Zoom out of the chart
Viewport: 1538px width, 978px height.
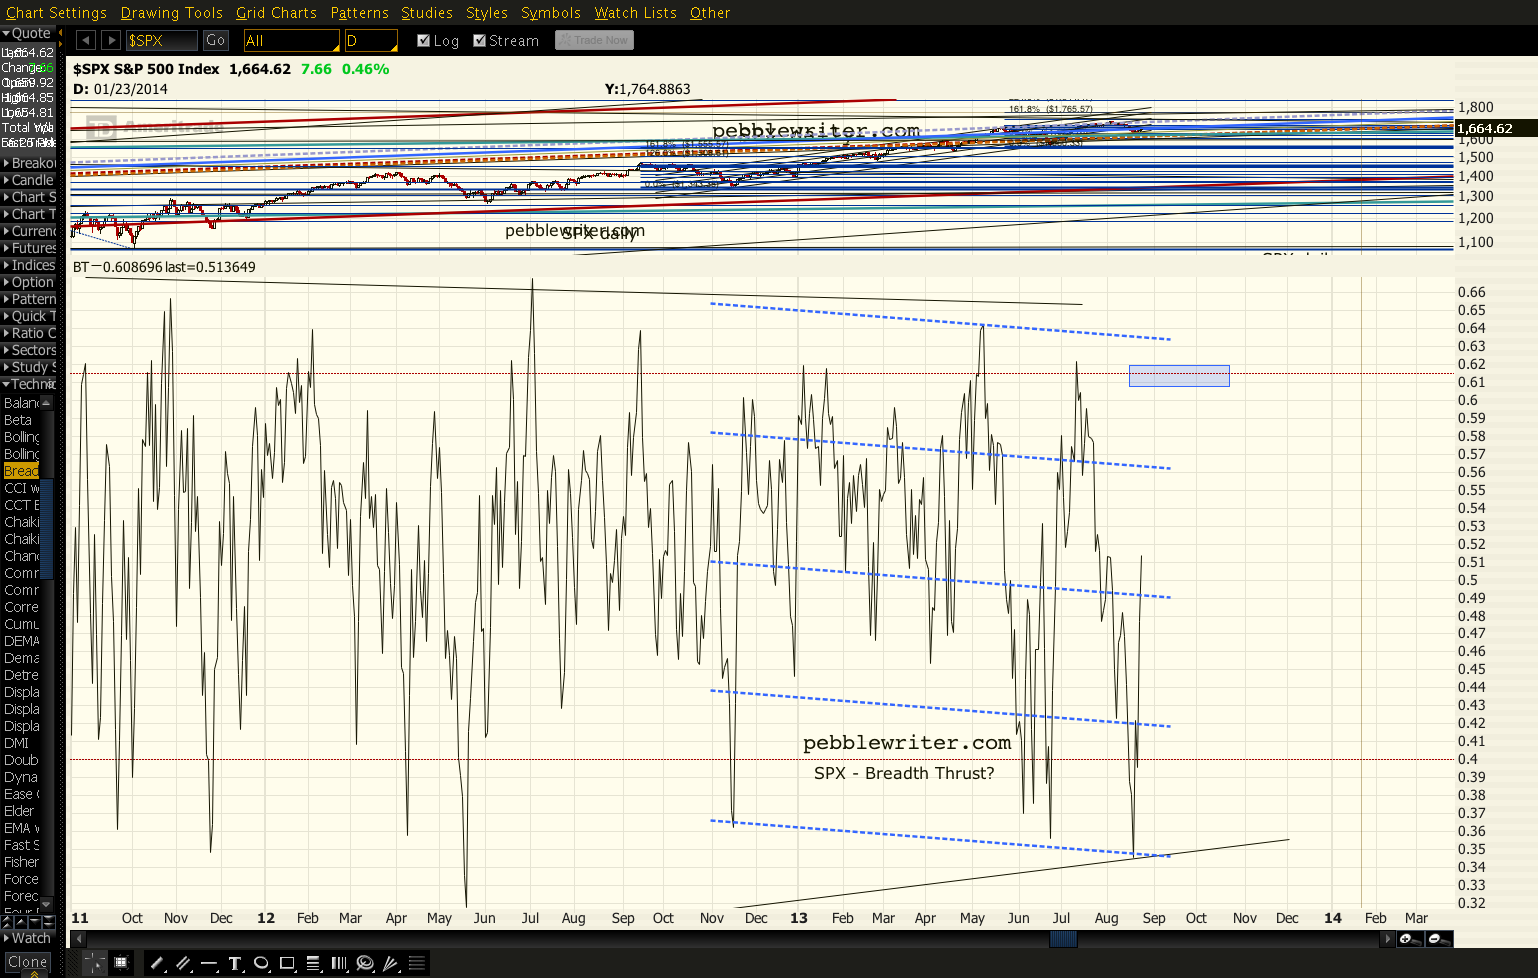1436,939
